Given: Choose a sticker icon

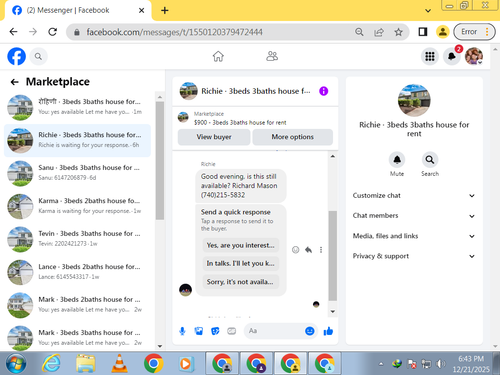Looking at the screenshot, I should click(215, 331).
